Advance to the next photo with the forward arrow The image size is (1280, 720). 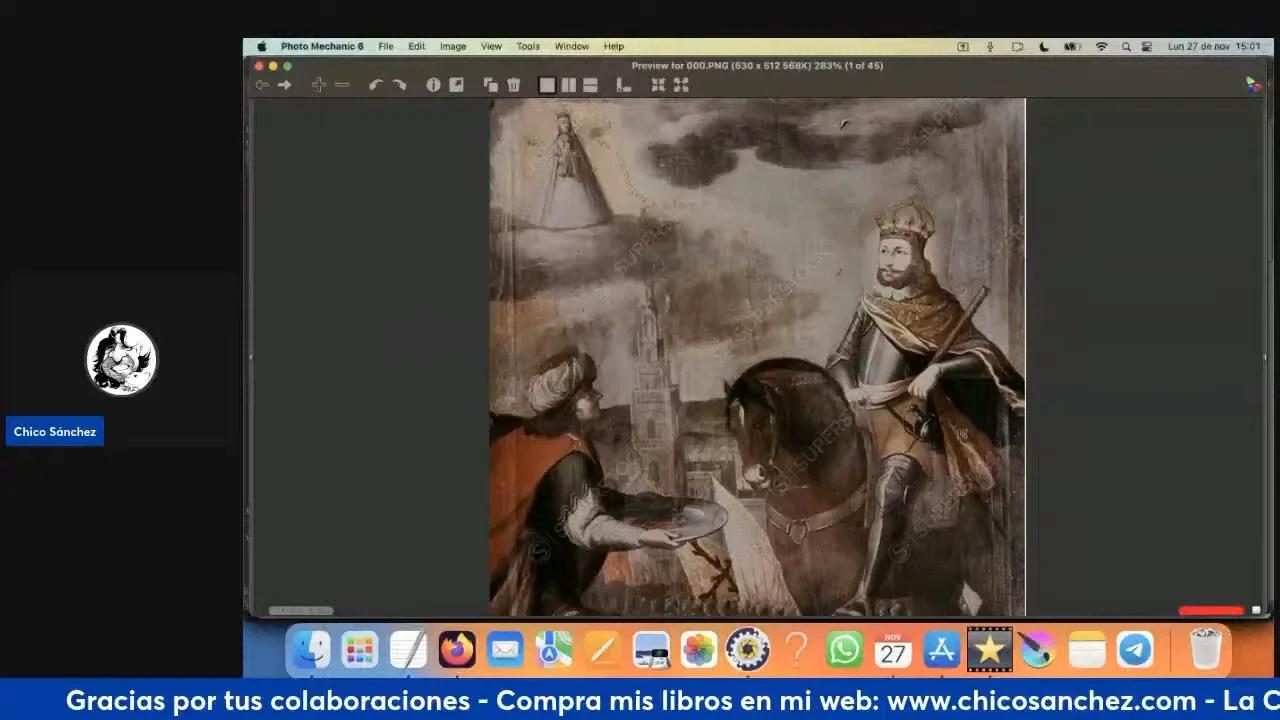click(x=283, y=85)
